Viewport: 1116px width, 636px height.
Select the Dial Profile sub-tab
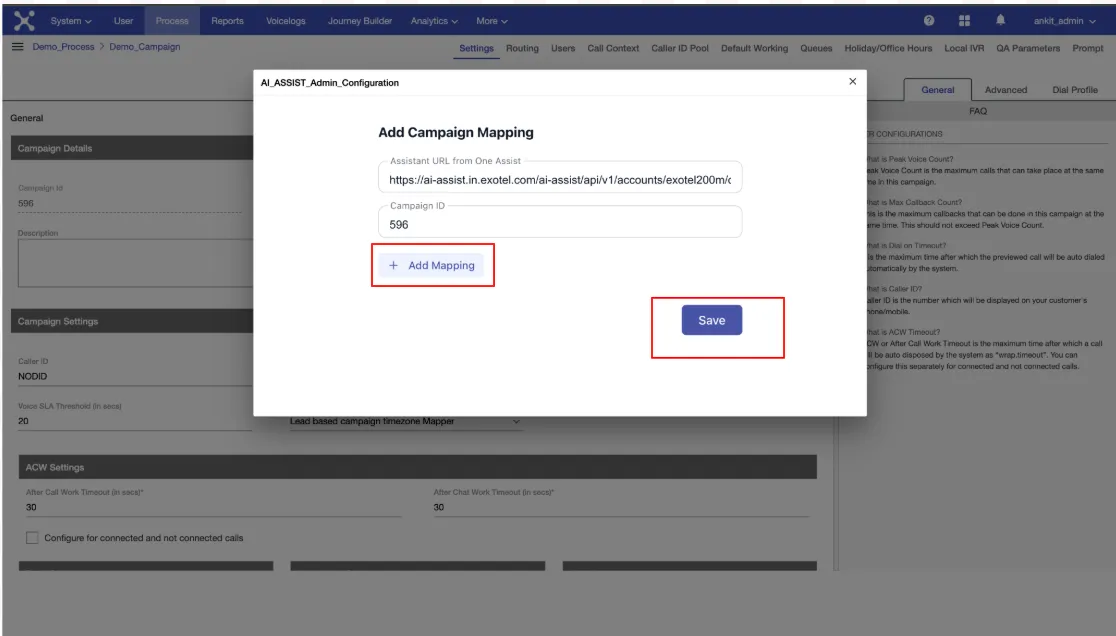click(x=1075, y=90)
